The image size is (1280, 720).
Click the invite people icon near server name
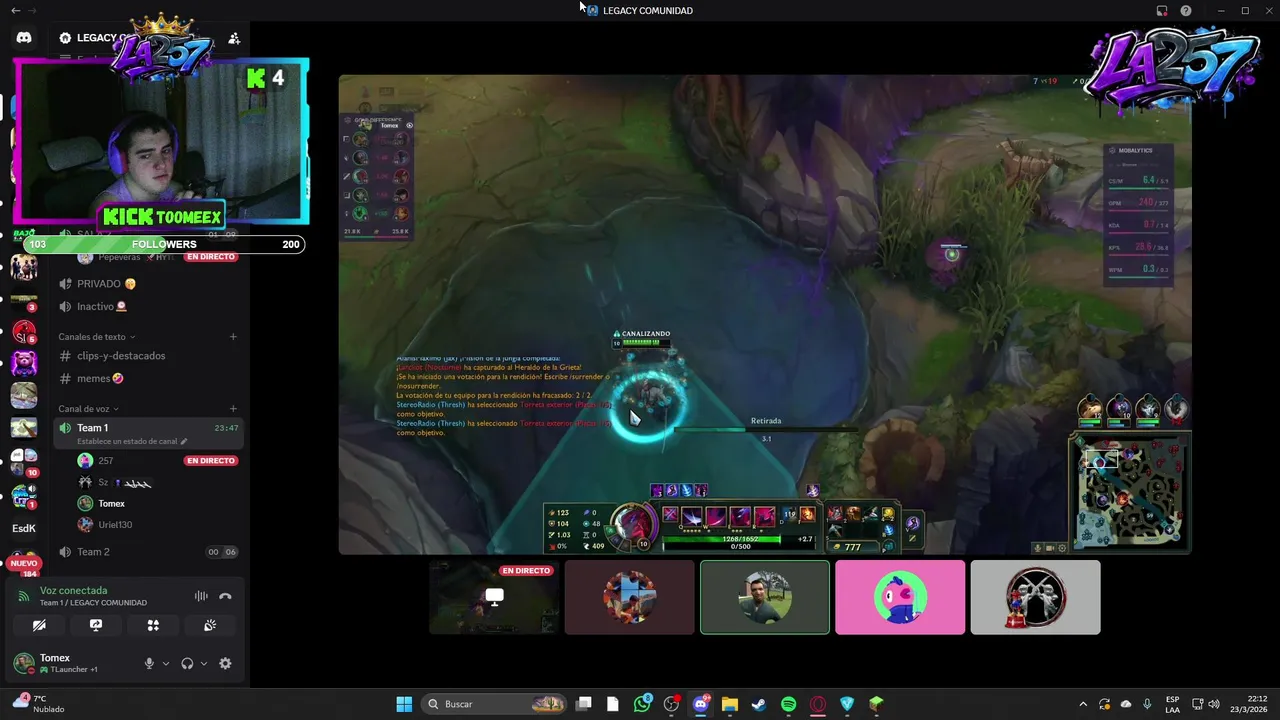(x=234, y=38)
